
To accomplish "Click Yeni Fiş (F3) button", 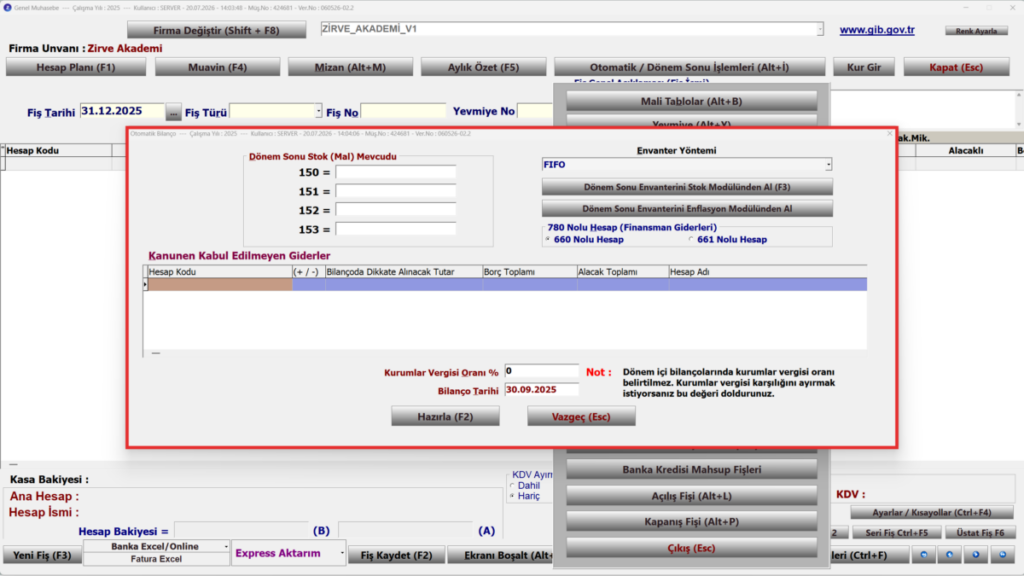I will point(42,555).
